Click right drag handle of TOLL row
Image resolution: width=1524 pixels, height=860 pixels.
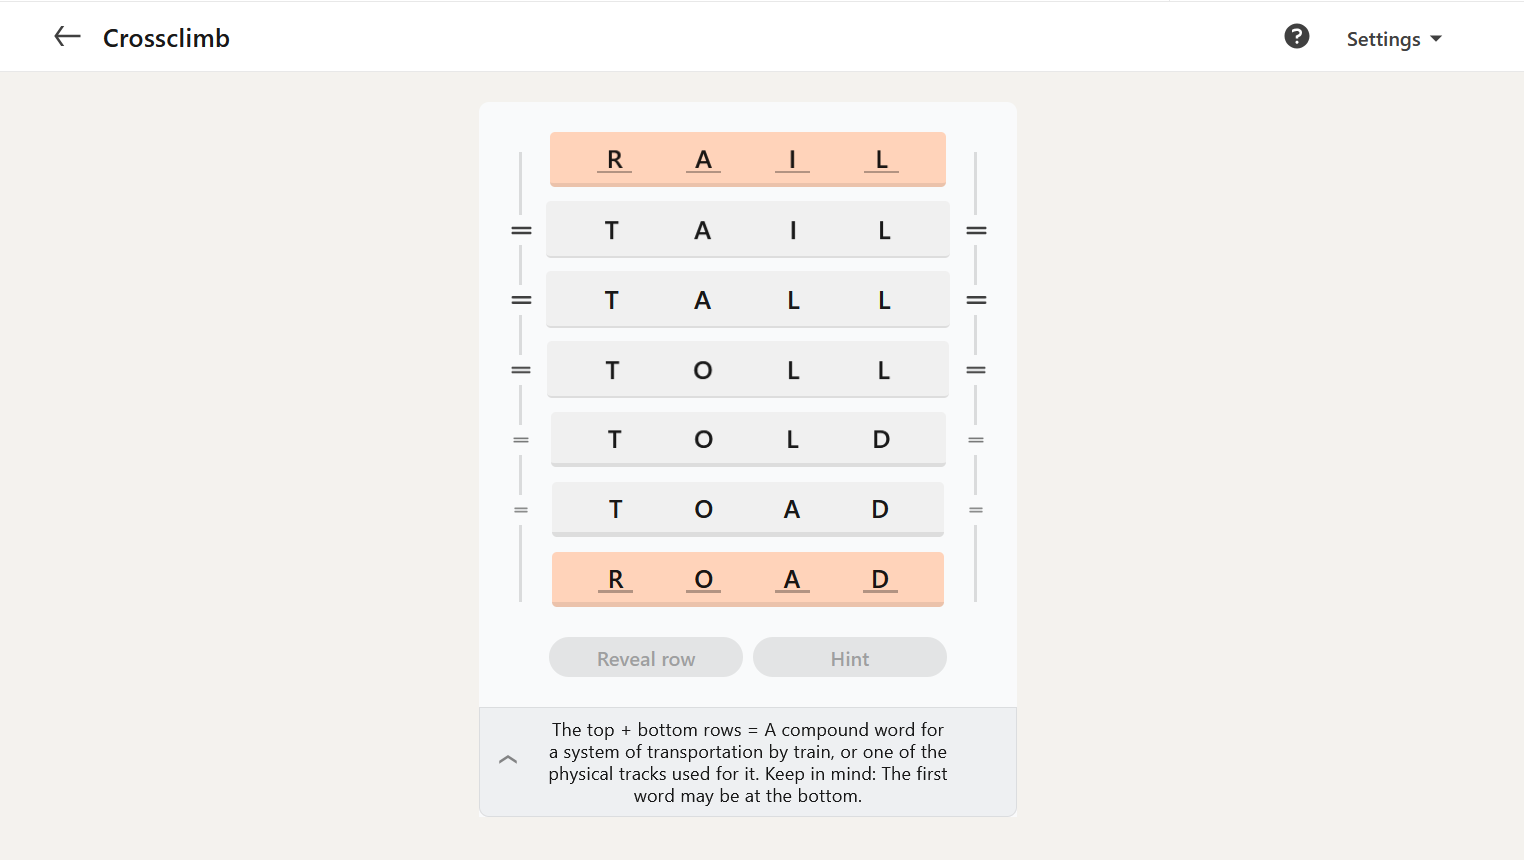pyautogui.click(x=976, y=370)
